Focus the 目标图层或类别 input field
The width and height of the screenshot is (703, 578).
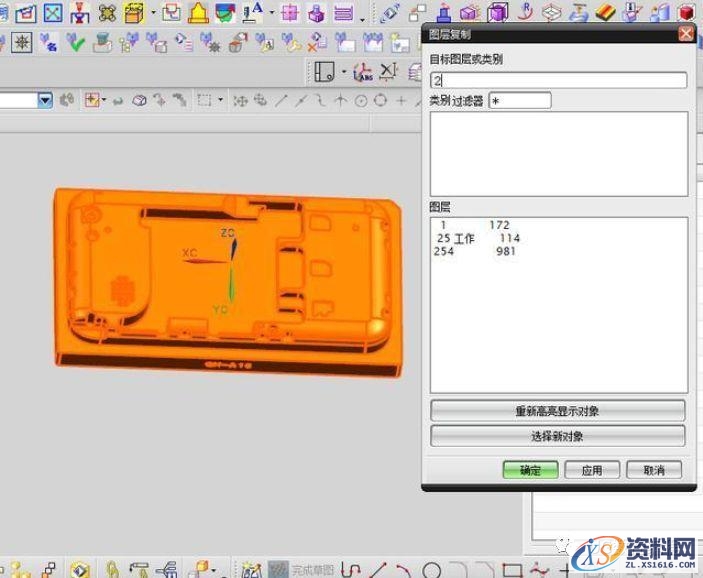[557, 80]
